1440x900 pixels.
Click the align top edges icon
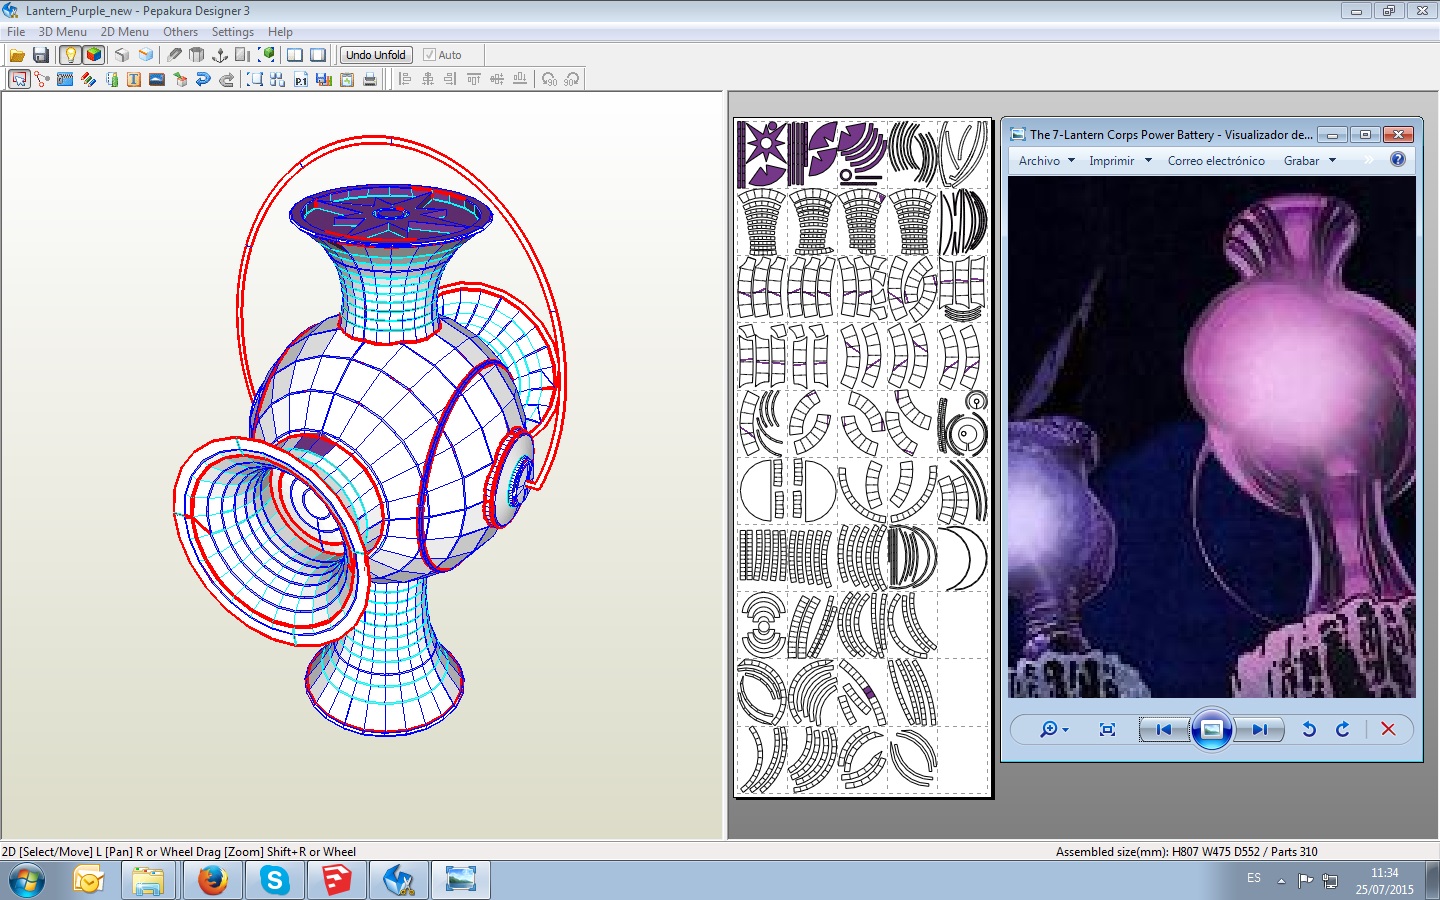coord(474,79)
